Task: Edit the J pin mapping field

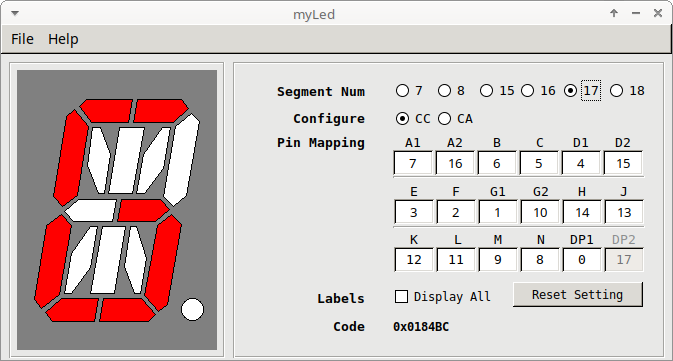Action: 624,212
